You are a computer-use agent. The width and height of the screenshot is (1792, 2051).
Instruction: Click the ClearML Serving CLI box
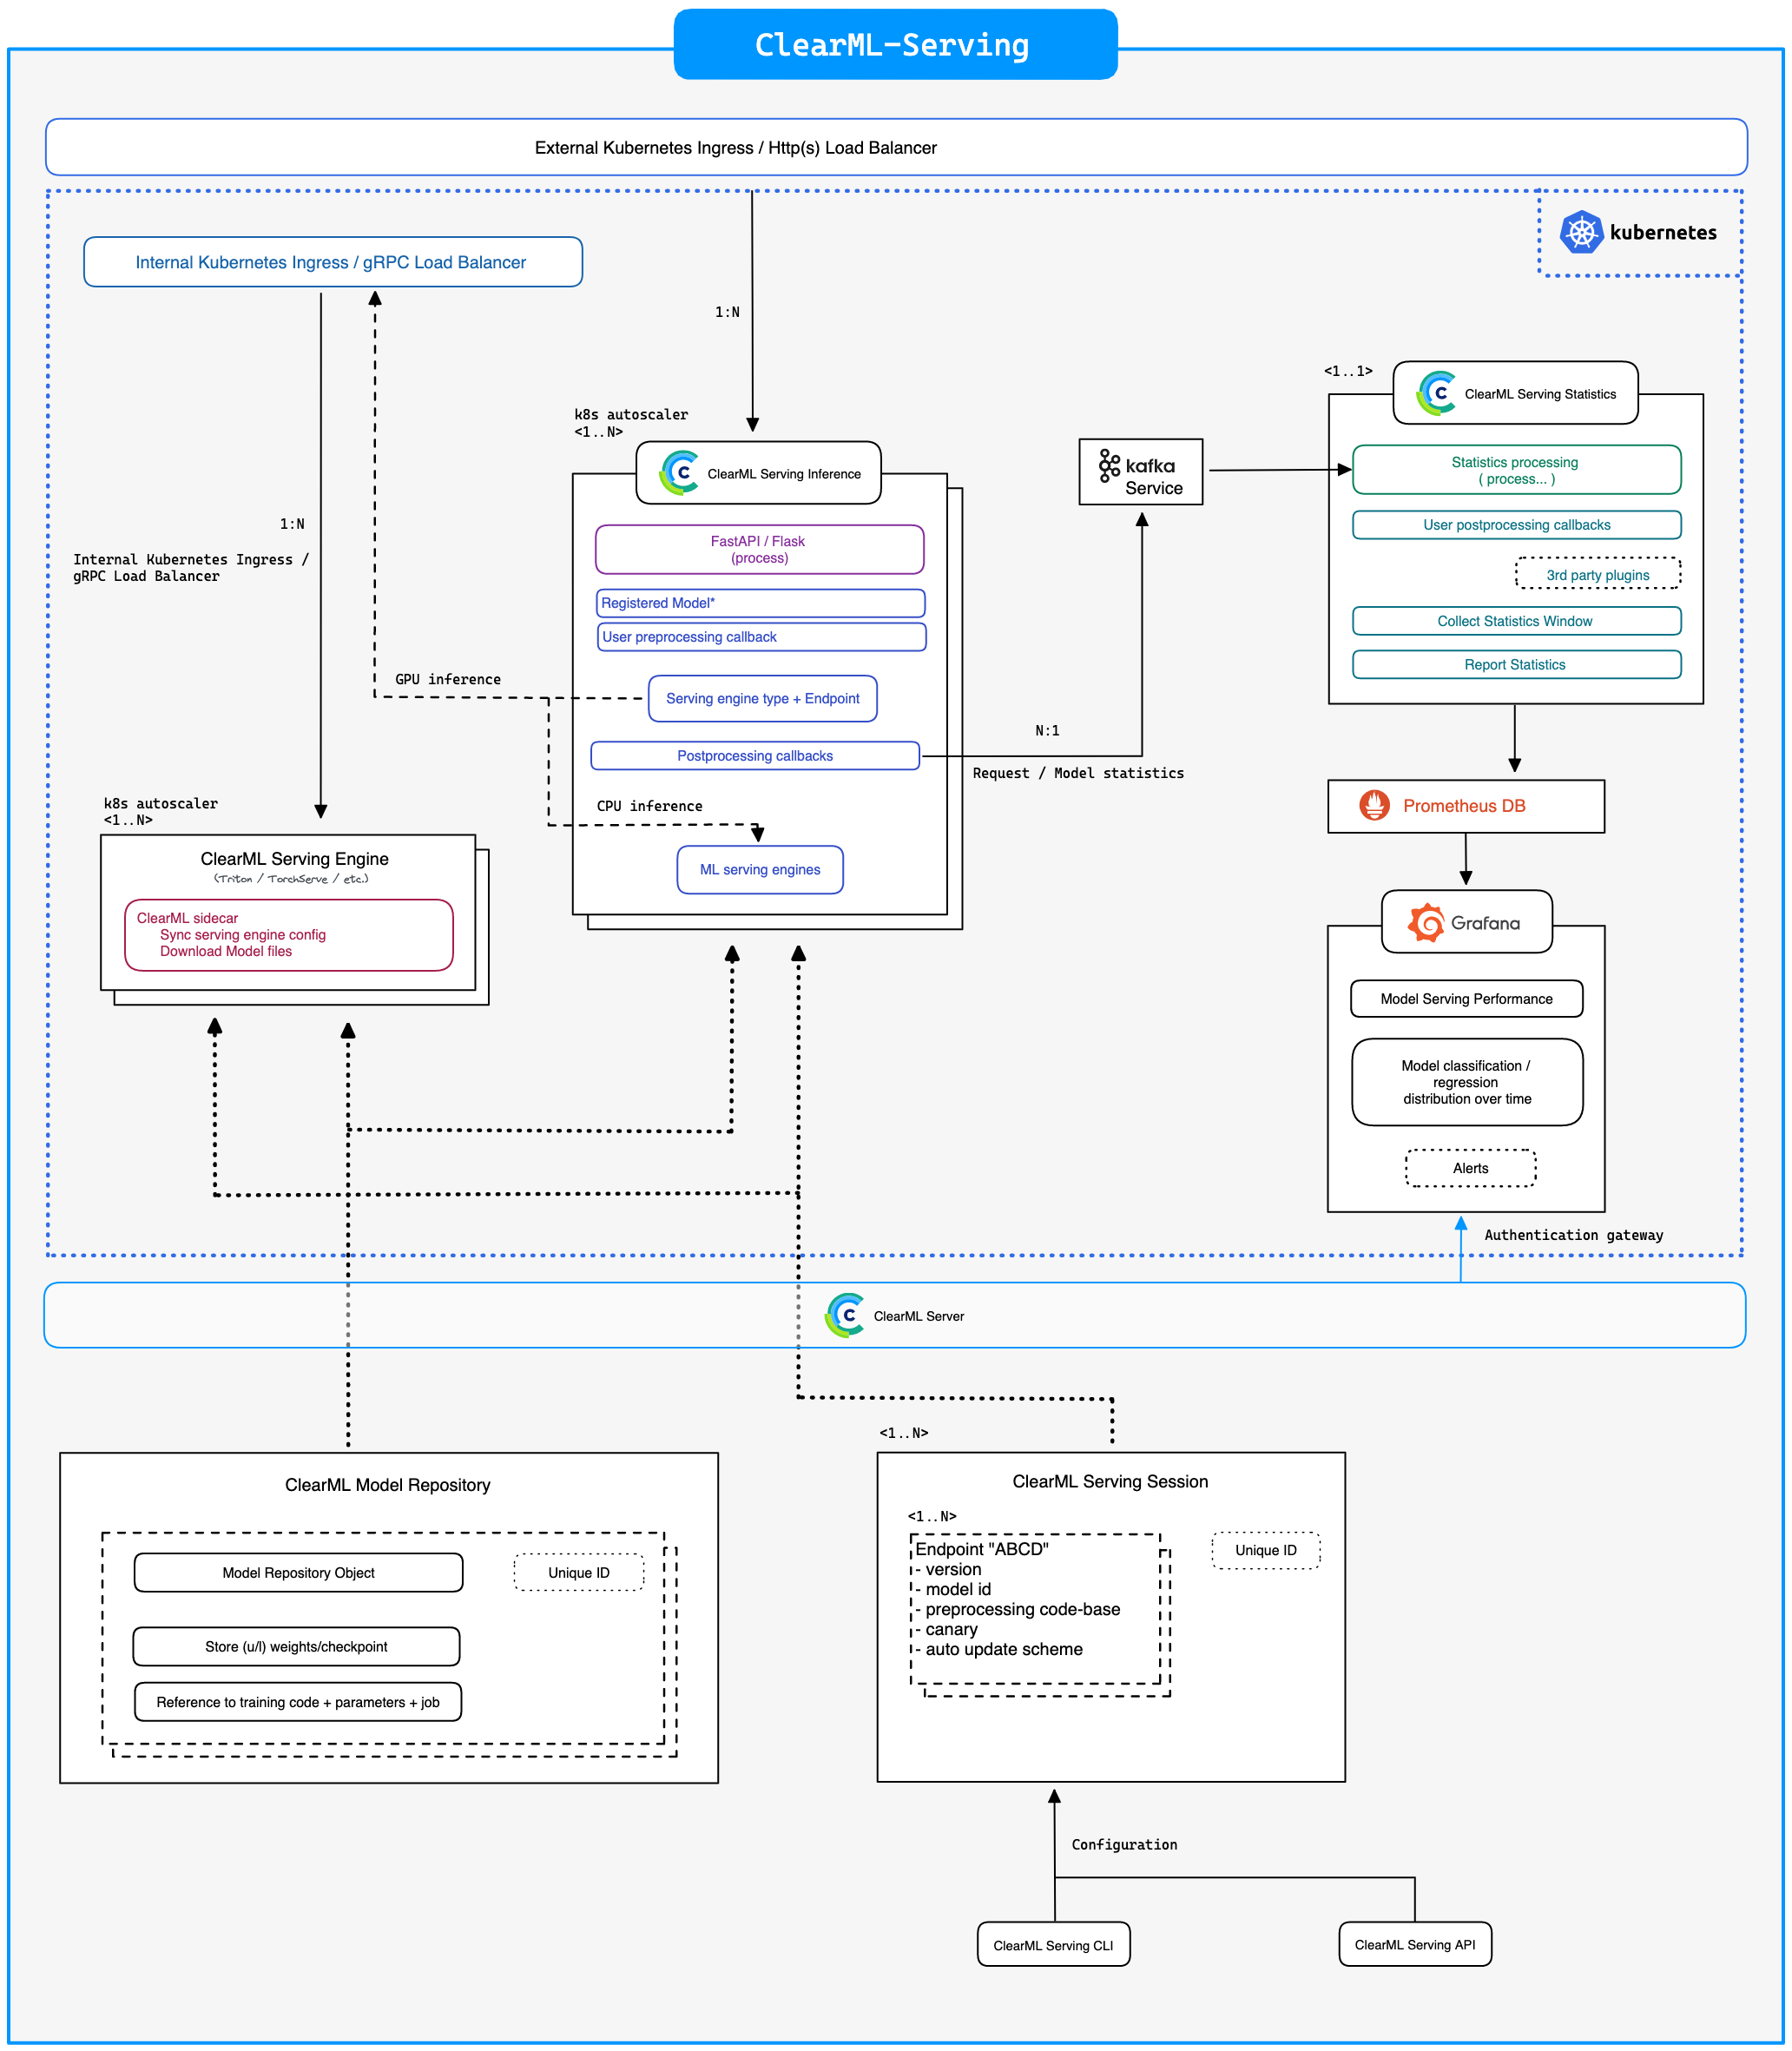[x=1053, y=1944]
